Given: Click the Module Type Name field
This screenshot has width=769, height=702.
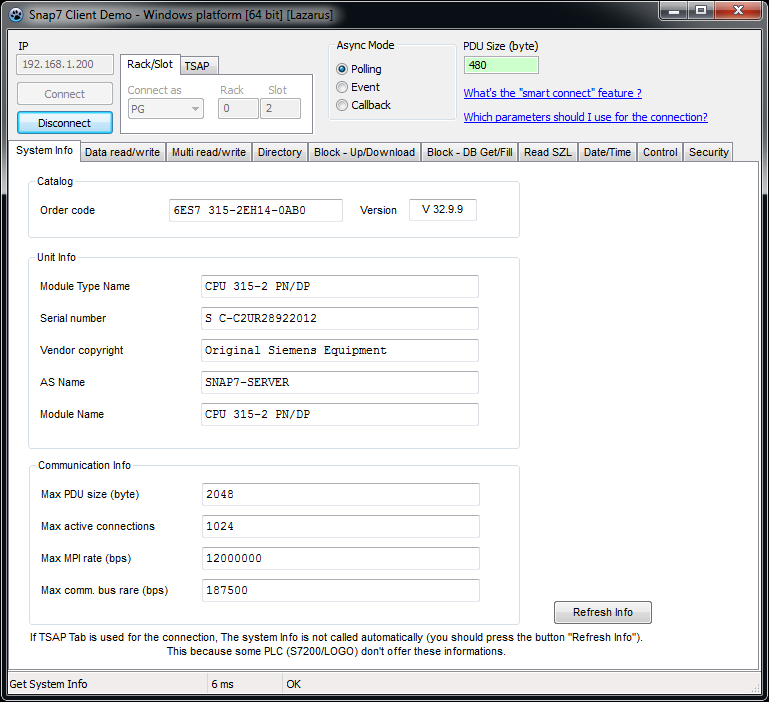Looking at the screenshot, I should (x=339, y=286).
